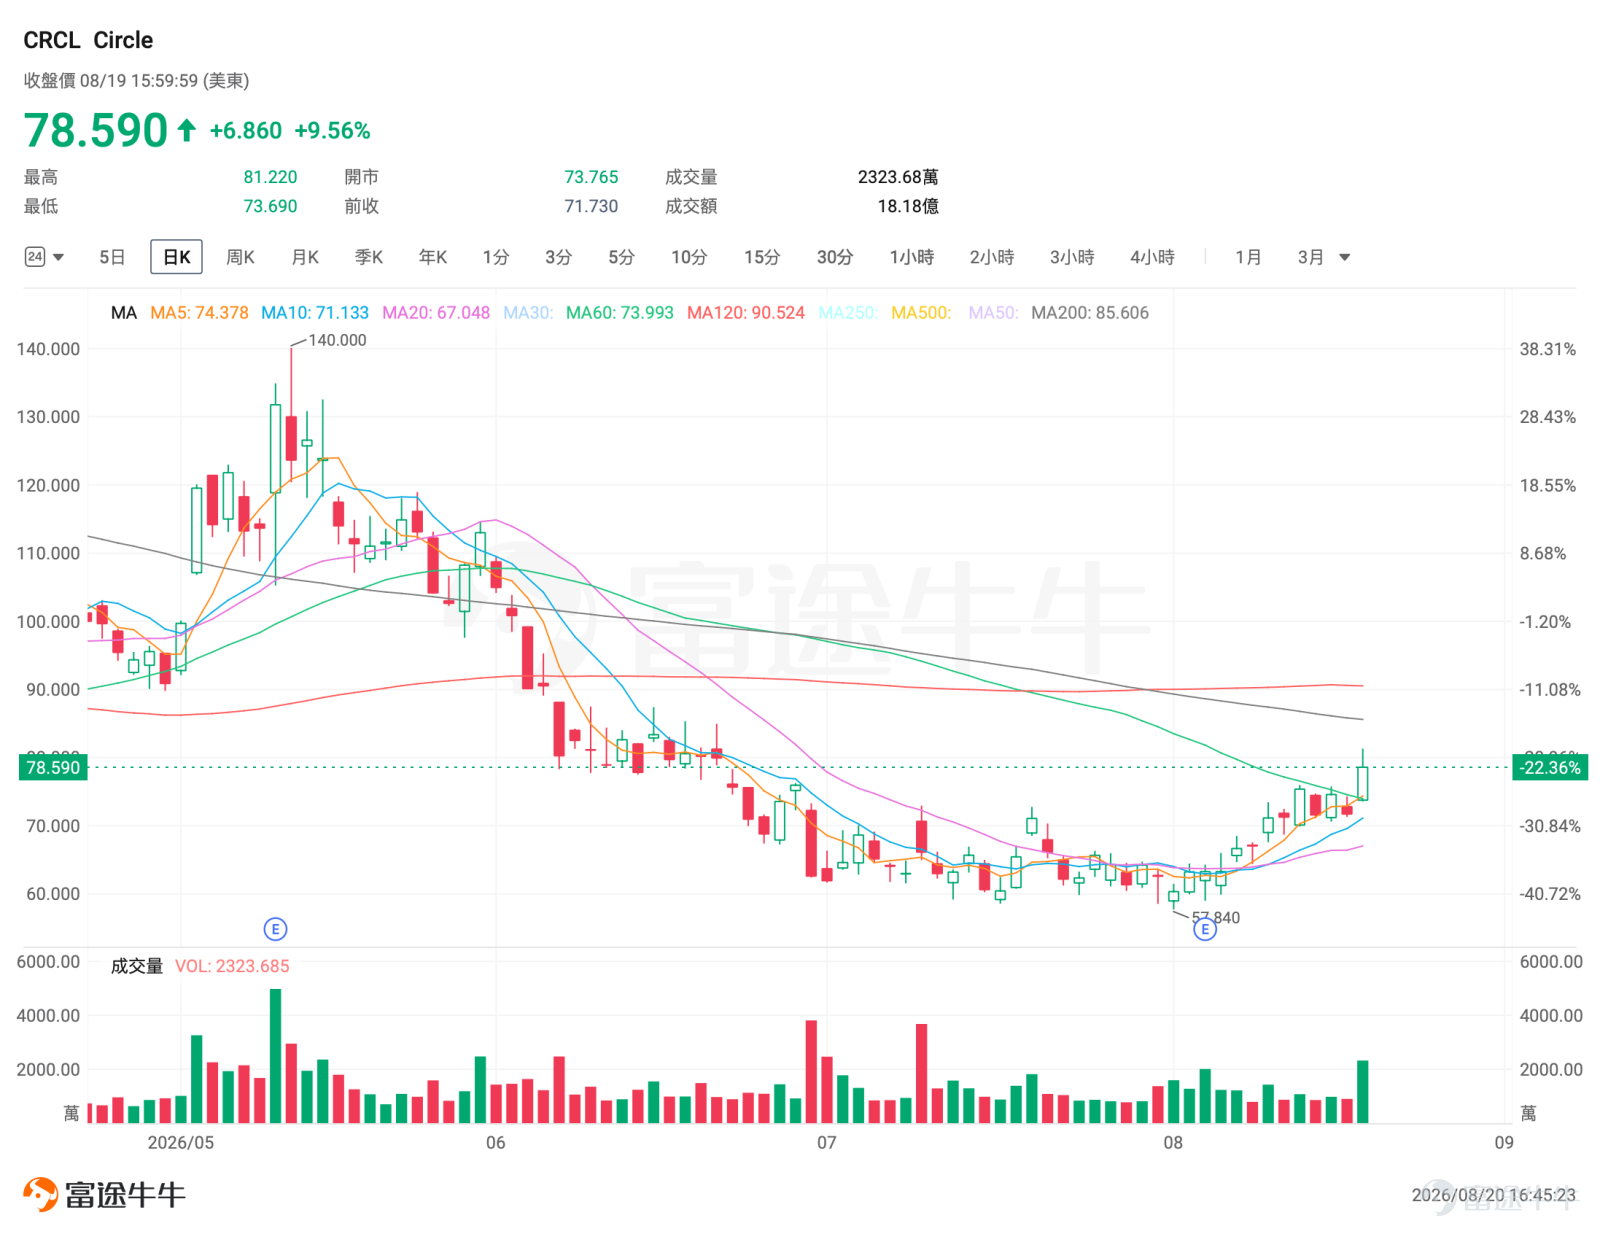Toggle the MA250 line legend

(848, 313)
